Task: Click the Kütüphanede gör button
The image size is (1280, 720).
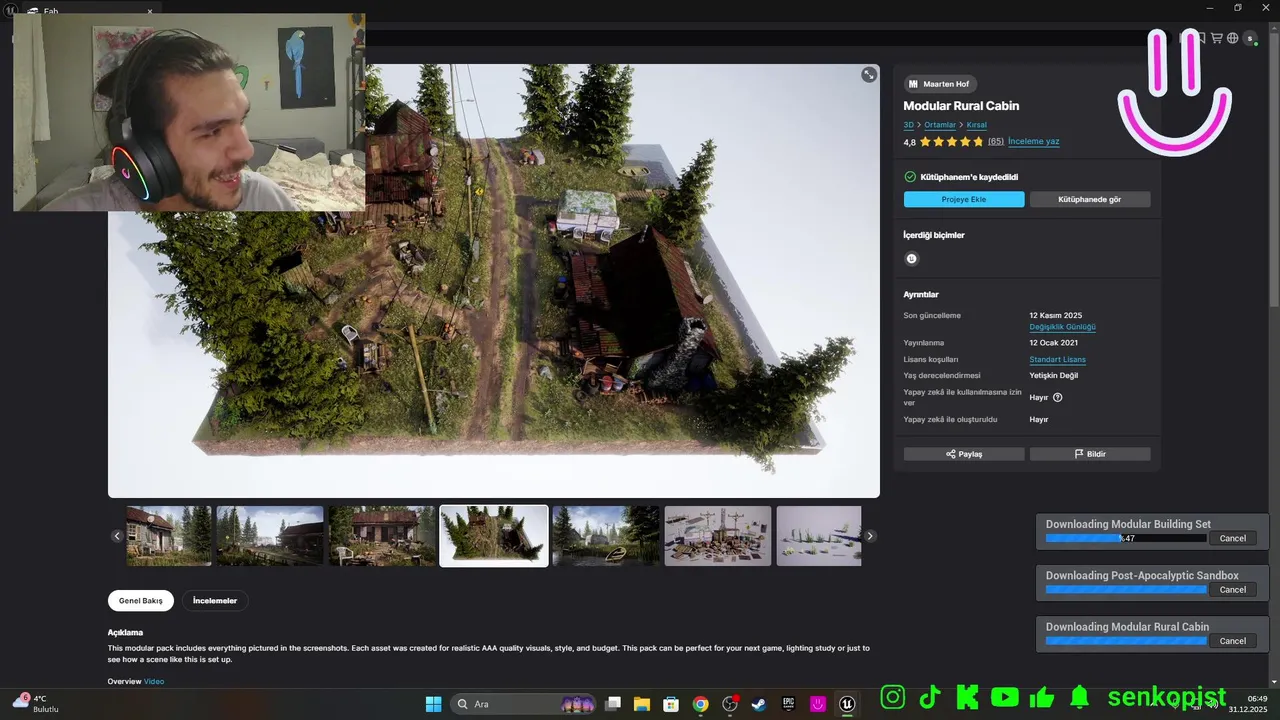Action: 1090,200
